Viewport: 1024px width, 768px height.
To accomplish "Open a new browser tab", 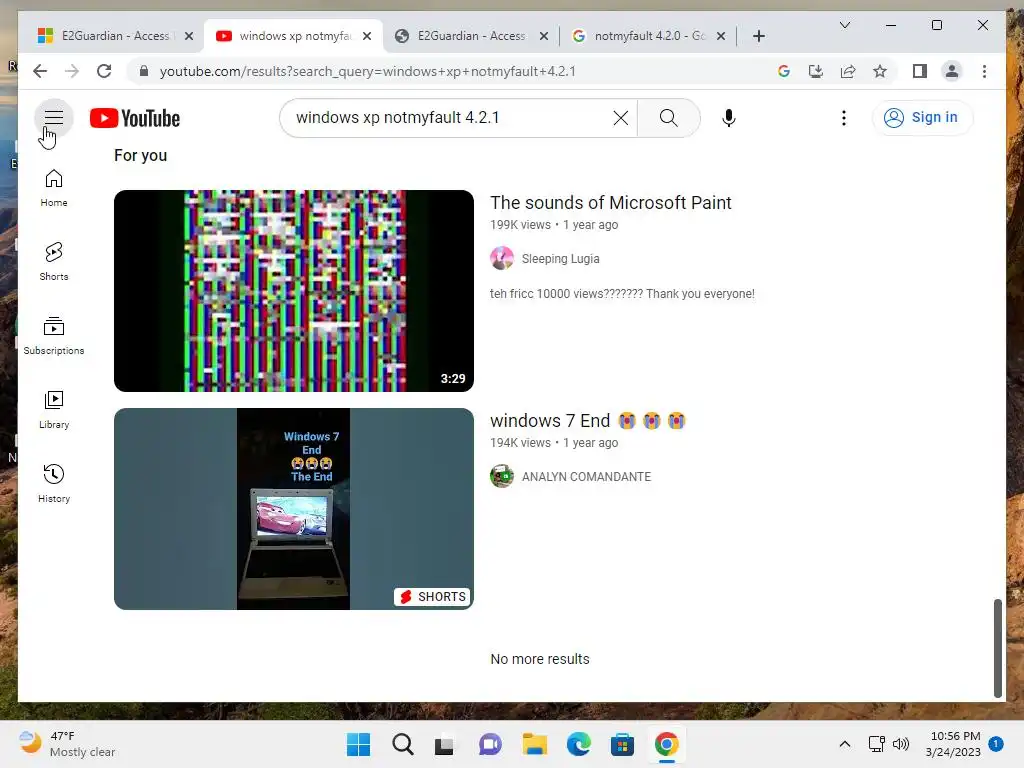I will pos(759,36).
